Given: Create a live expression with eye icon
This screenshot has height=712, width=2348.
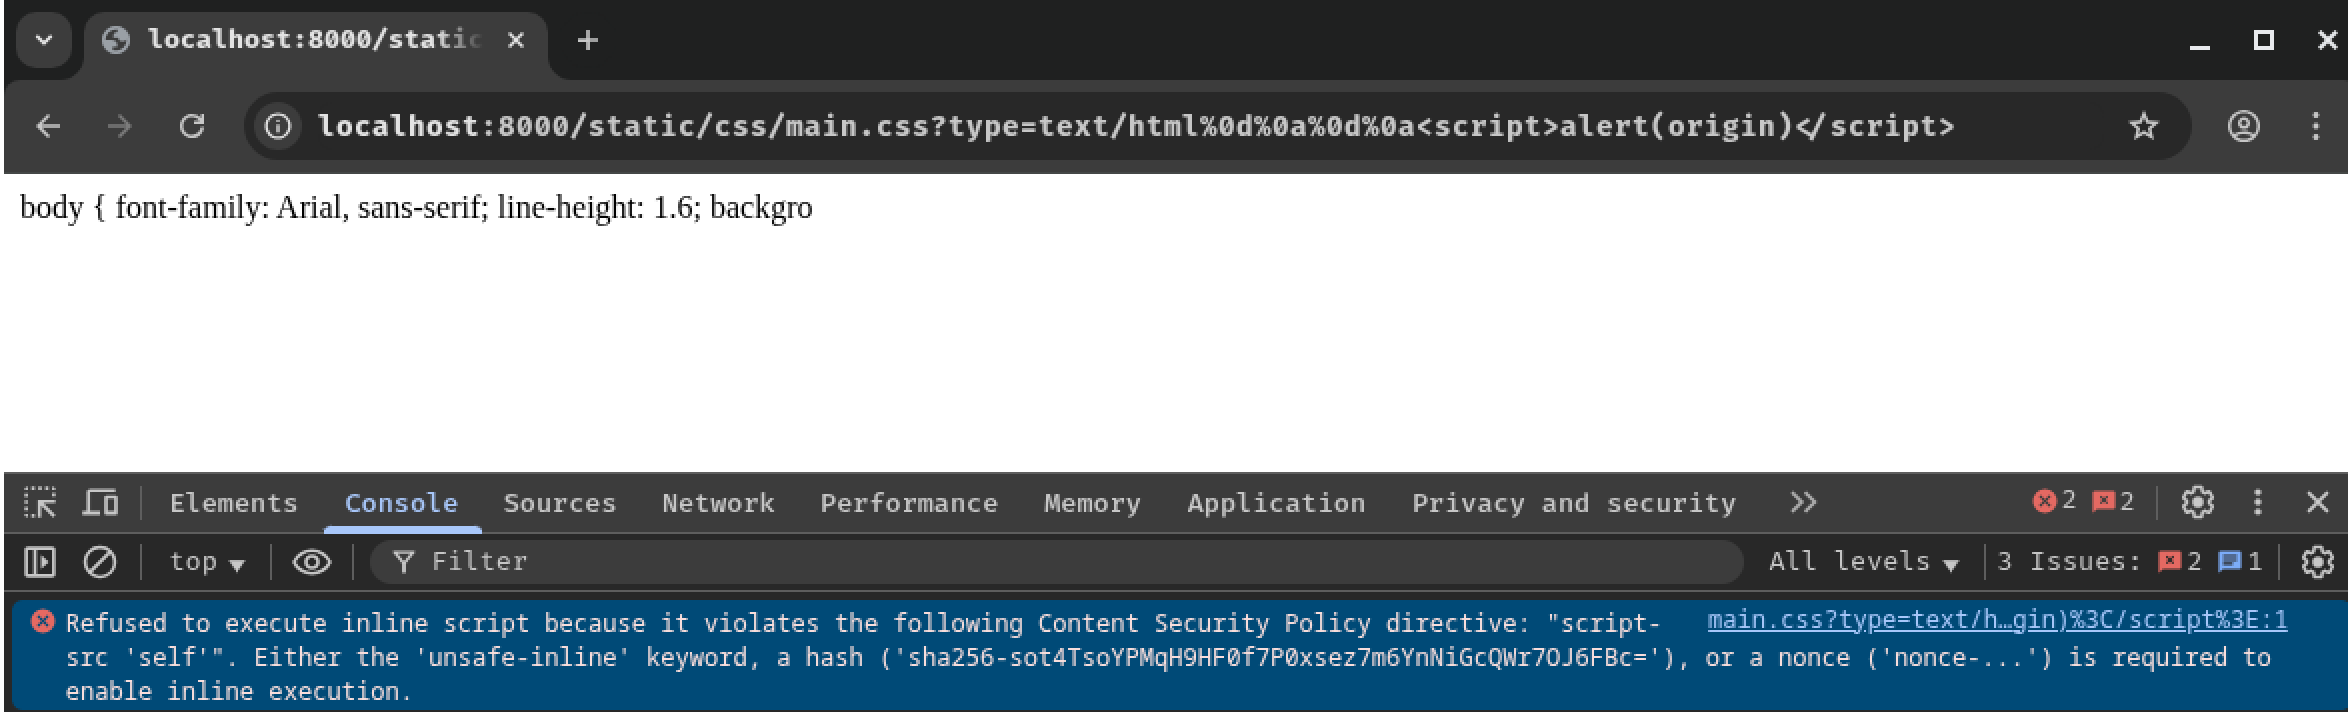Looking at the screenshot, I should 312,562.
